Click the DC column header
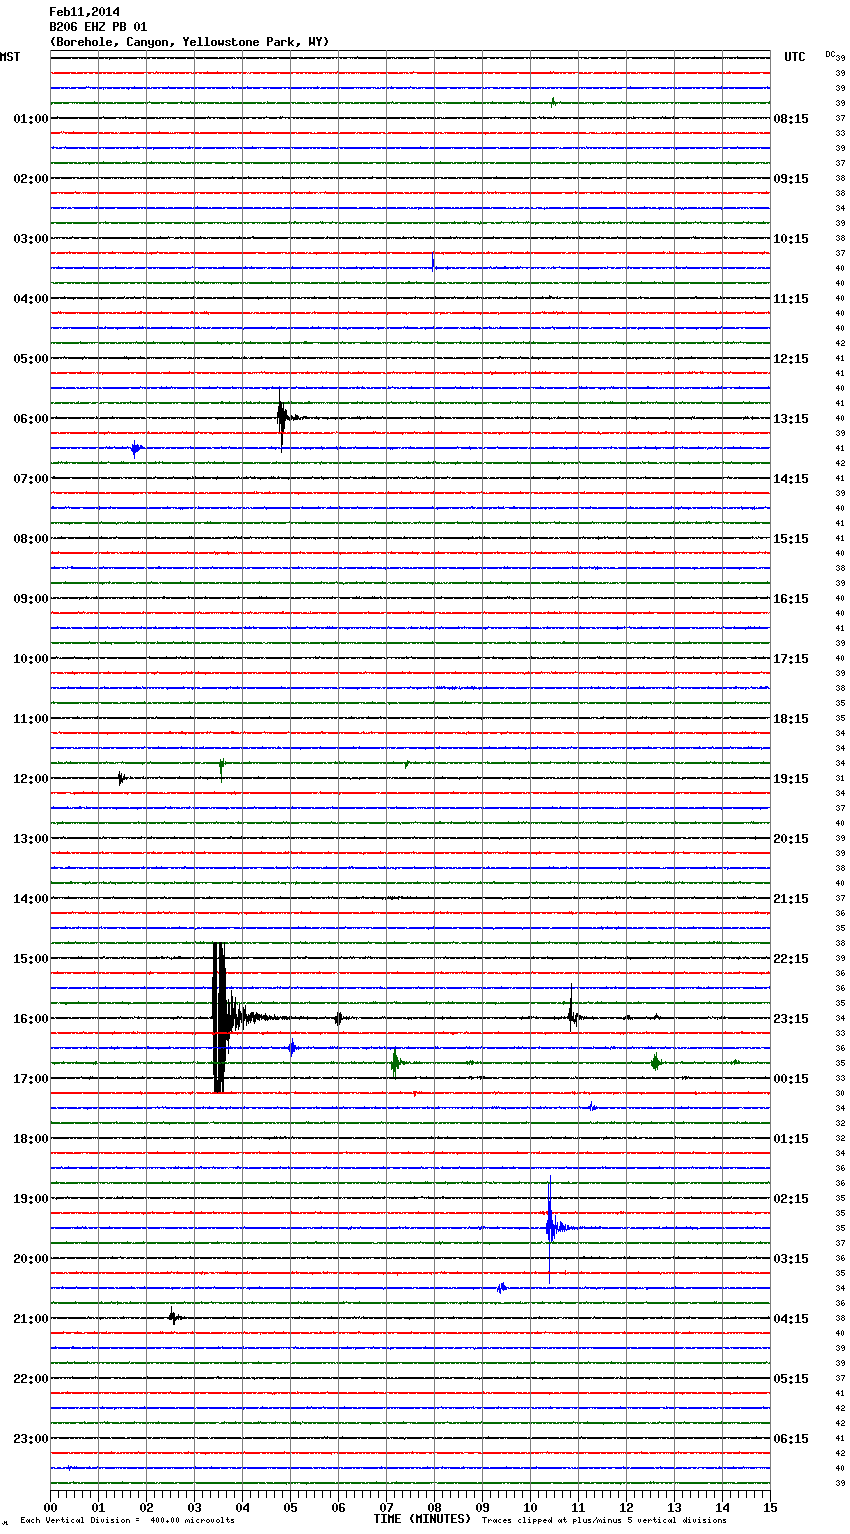 [x=830, y=54]
